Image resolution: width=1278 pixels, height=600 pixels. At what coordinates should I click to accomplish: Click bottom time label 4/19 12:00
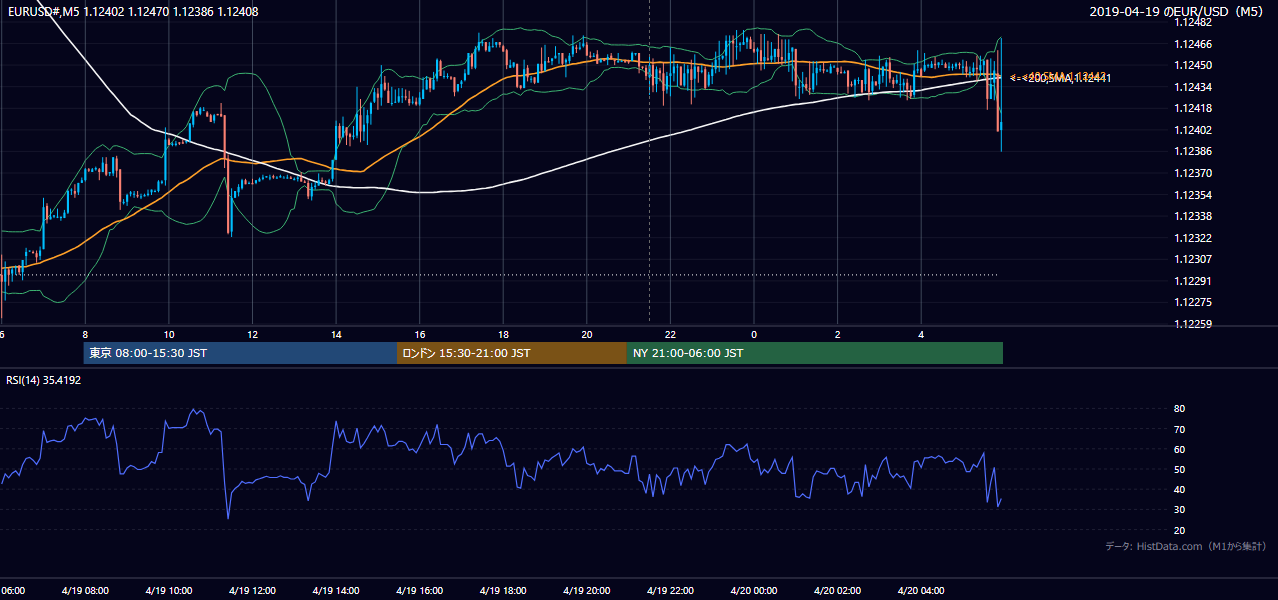tap(252, 590)
